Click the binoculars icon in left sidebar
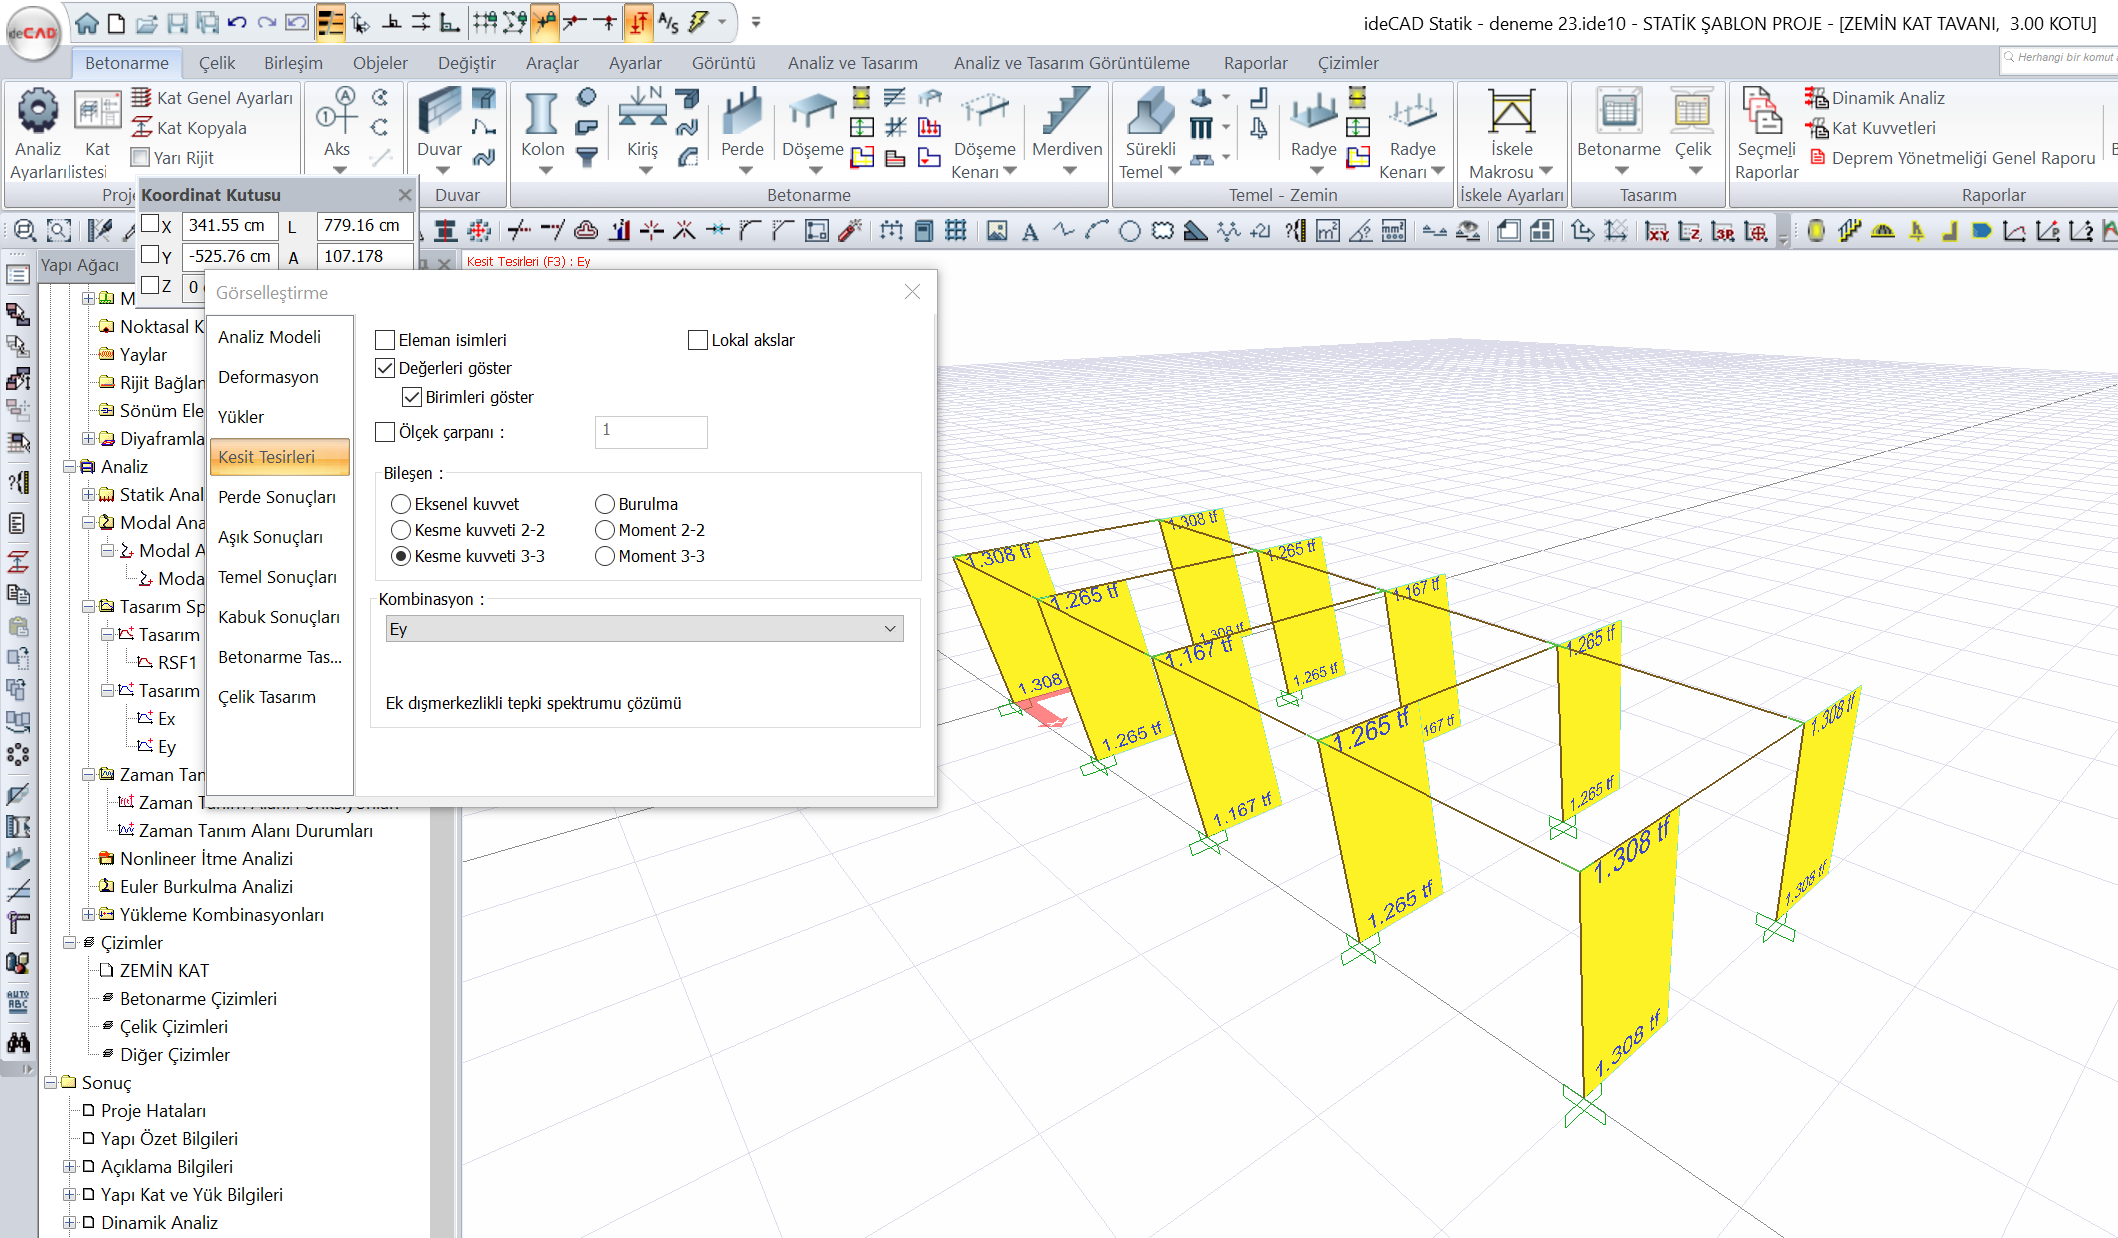This screenshot has width=2118, height=1238. click(18, 1042)
